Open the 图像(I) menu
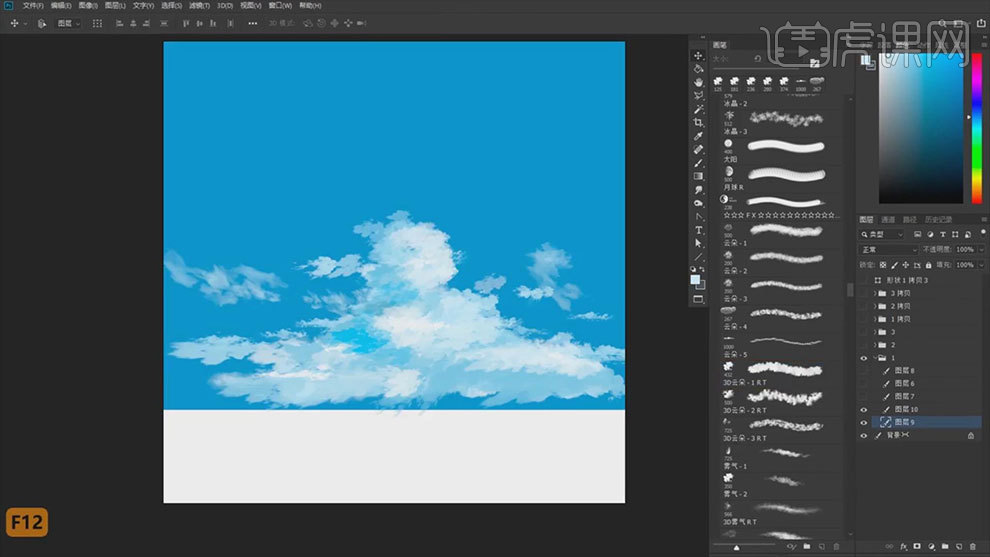The height and width of the screenshot is (557, 990). [88, 6]
